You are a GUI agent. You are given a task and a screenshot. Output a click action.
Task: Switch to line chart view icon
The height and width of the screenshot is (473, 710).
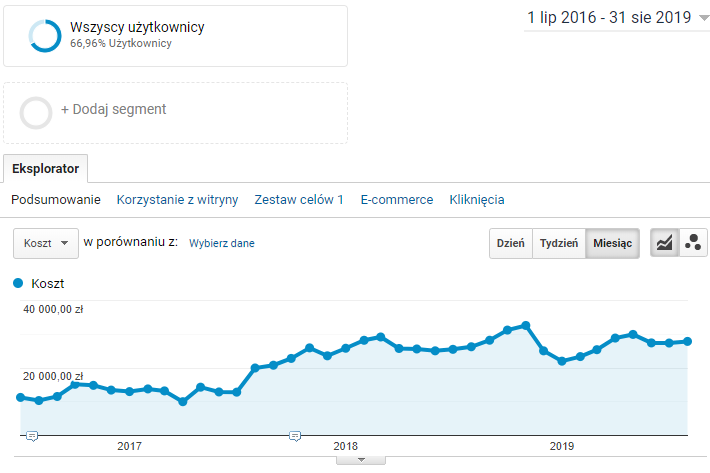click(x=664, y=243)
